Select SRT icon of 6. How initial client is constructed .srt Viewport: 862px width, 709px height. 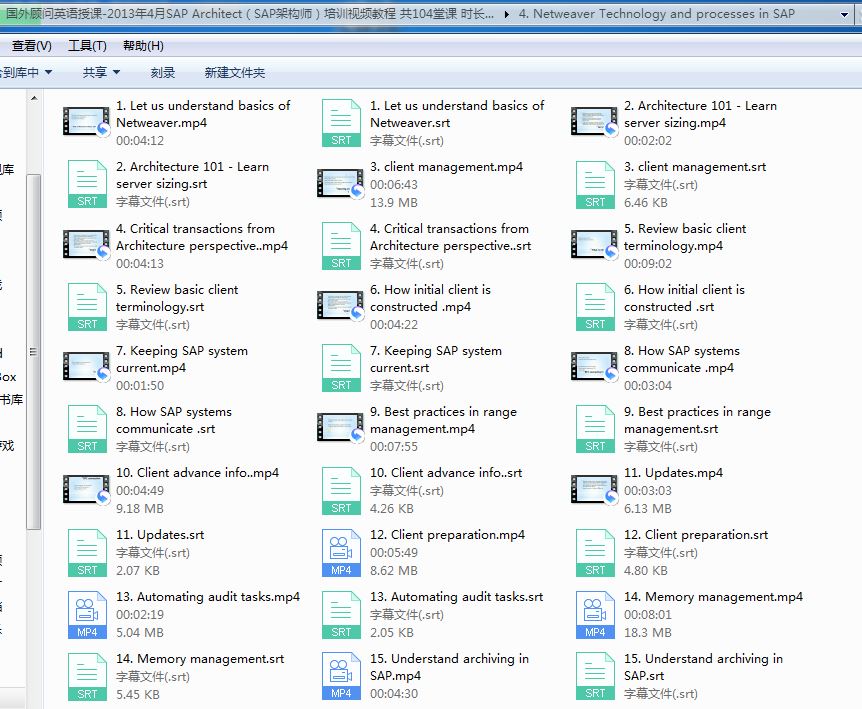pyautogui.click(x=595, y=306)
